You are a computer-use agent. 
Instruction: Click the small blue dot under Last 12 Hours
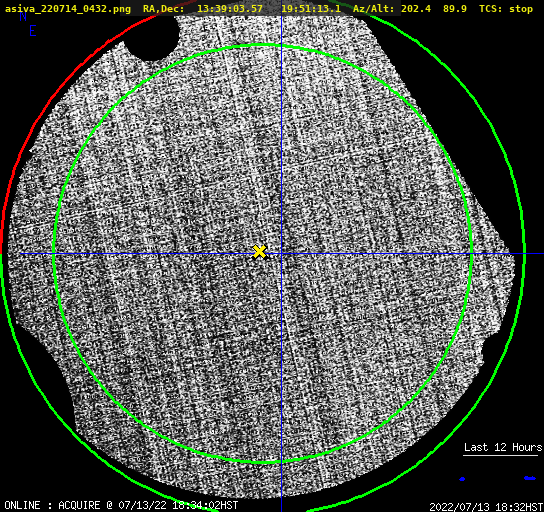[462, 479]
